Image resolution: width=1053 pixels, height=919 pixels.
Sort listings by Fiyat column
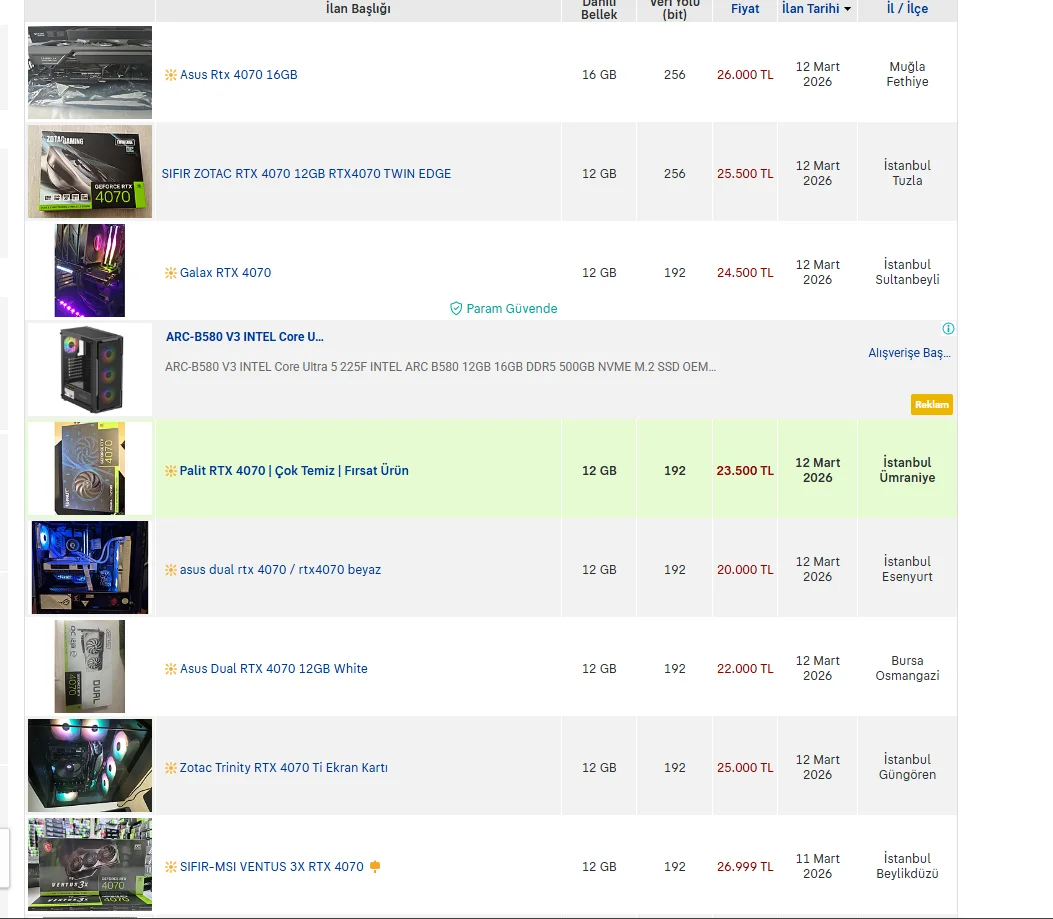tap(745, 9)
